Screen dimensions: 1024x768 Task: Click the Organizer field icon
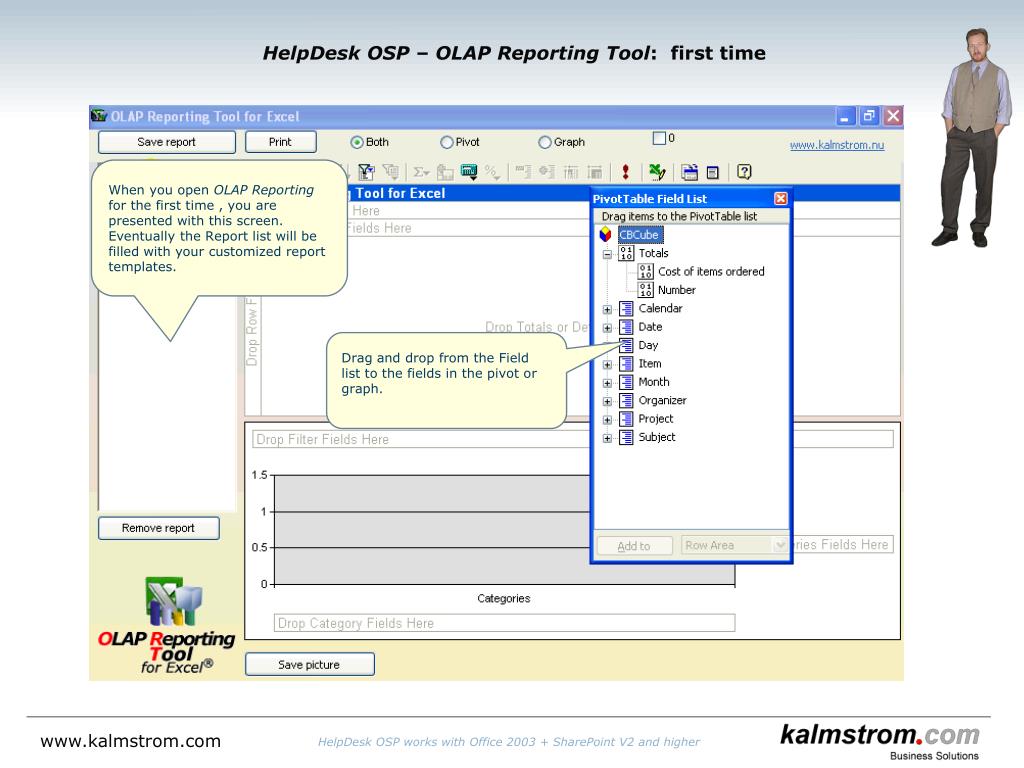click(x=626, y=400)
